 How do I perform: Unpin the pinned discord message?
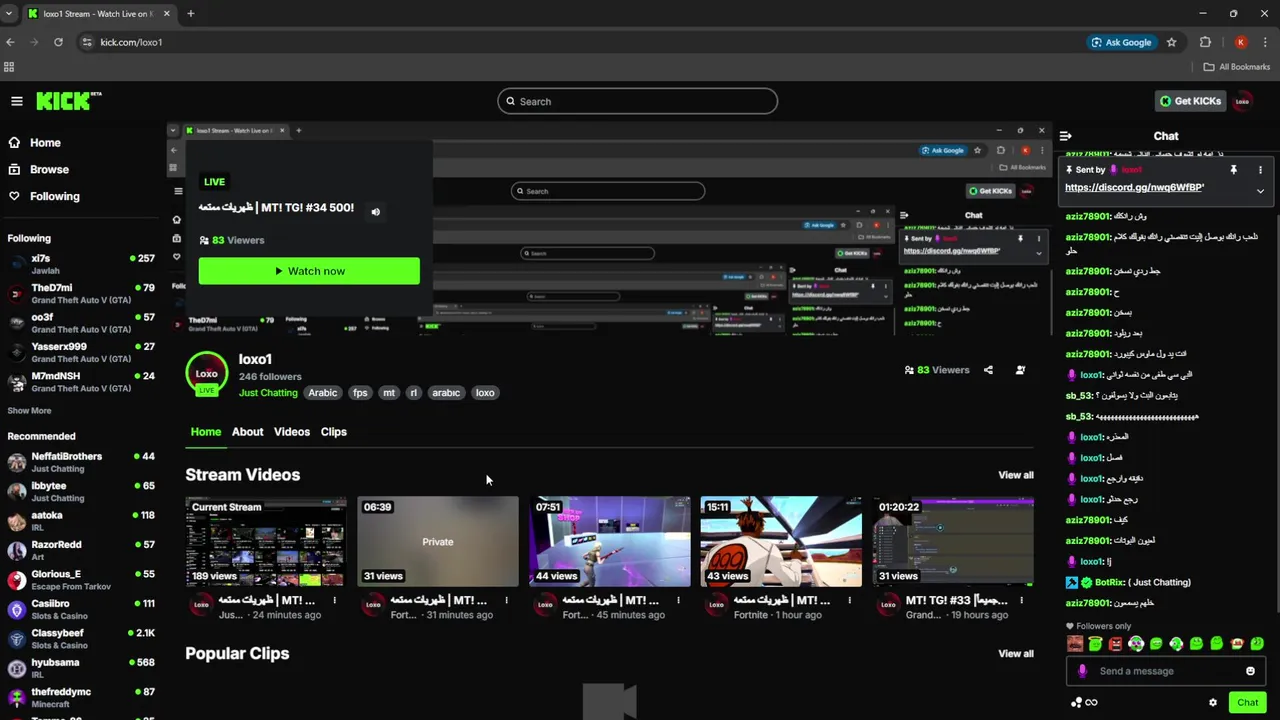[1233, 170]
